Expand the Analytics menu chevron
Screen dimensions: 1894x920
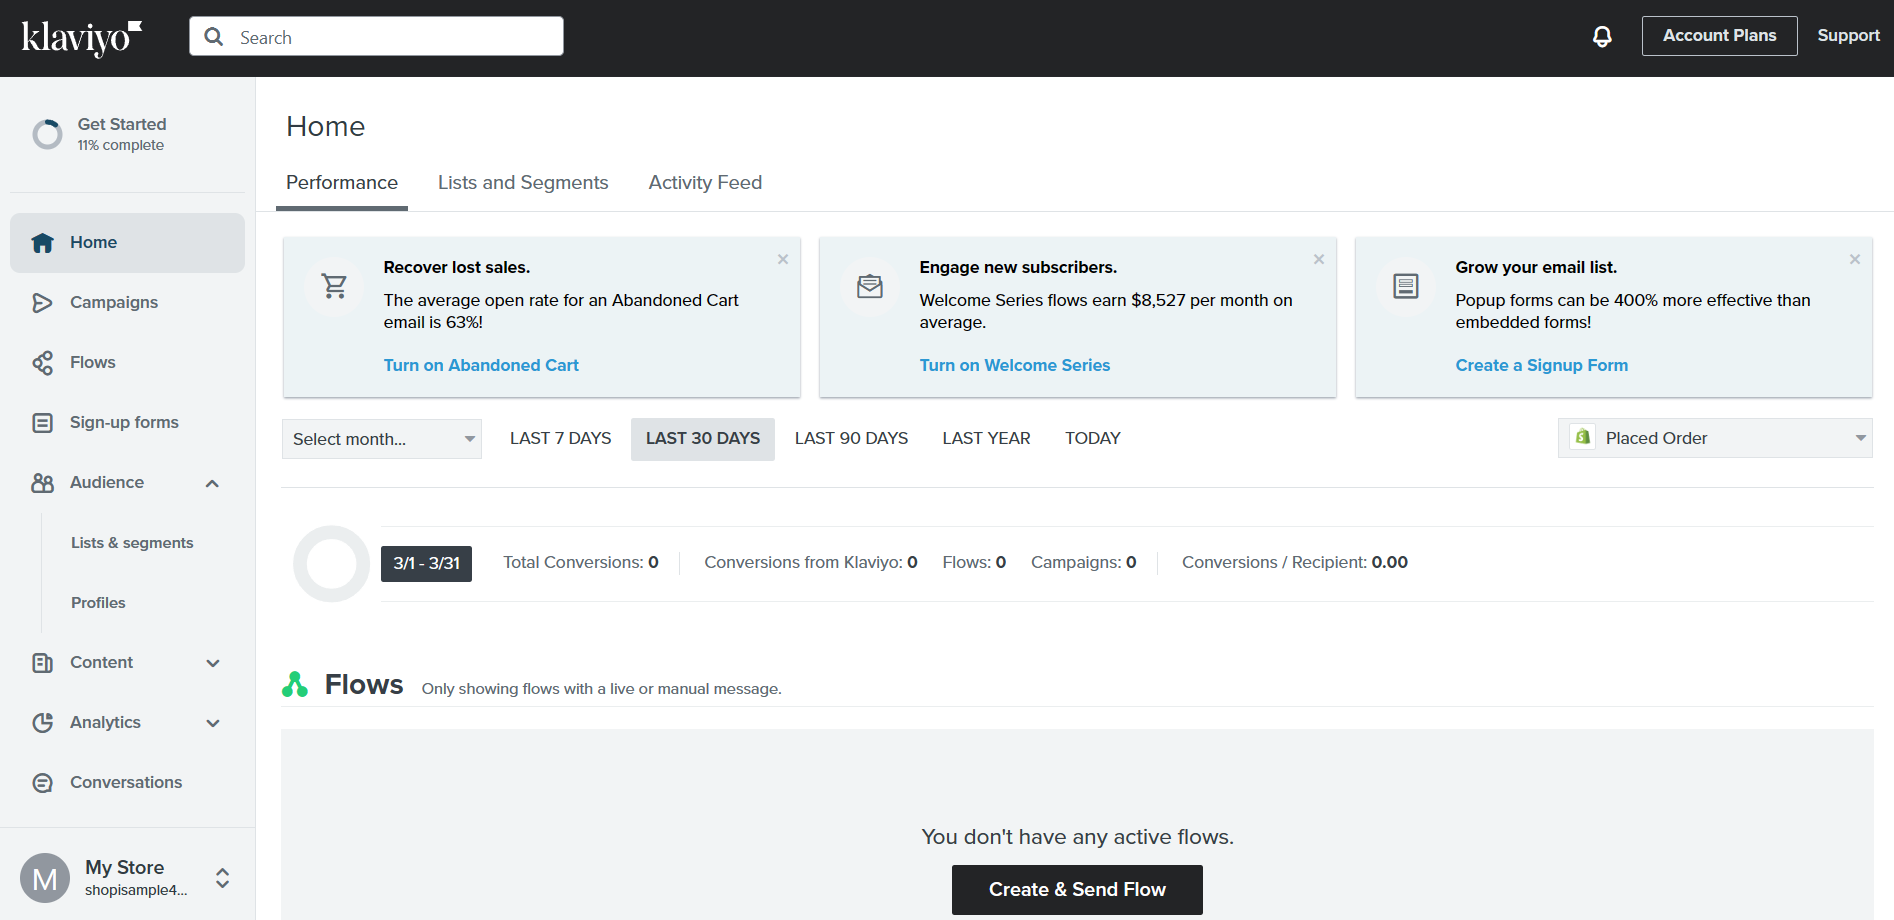coord(212,723)
